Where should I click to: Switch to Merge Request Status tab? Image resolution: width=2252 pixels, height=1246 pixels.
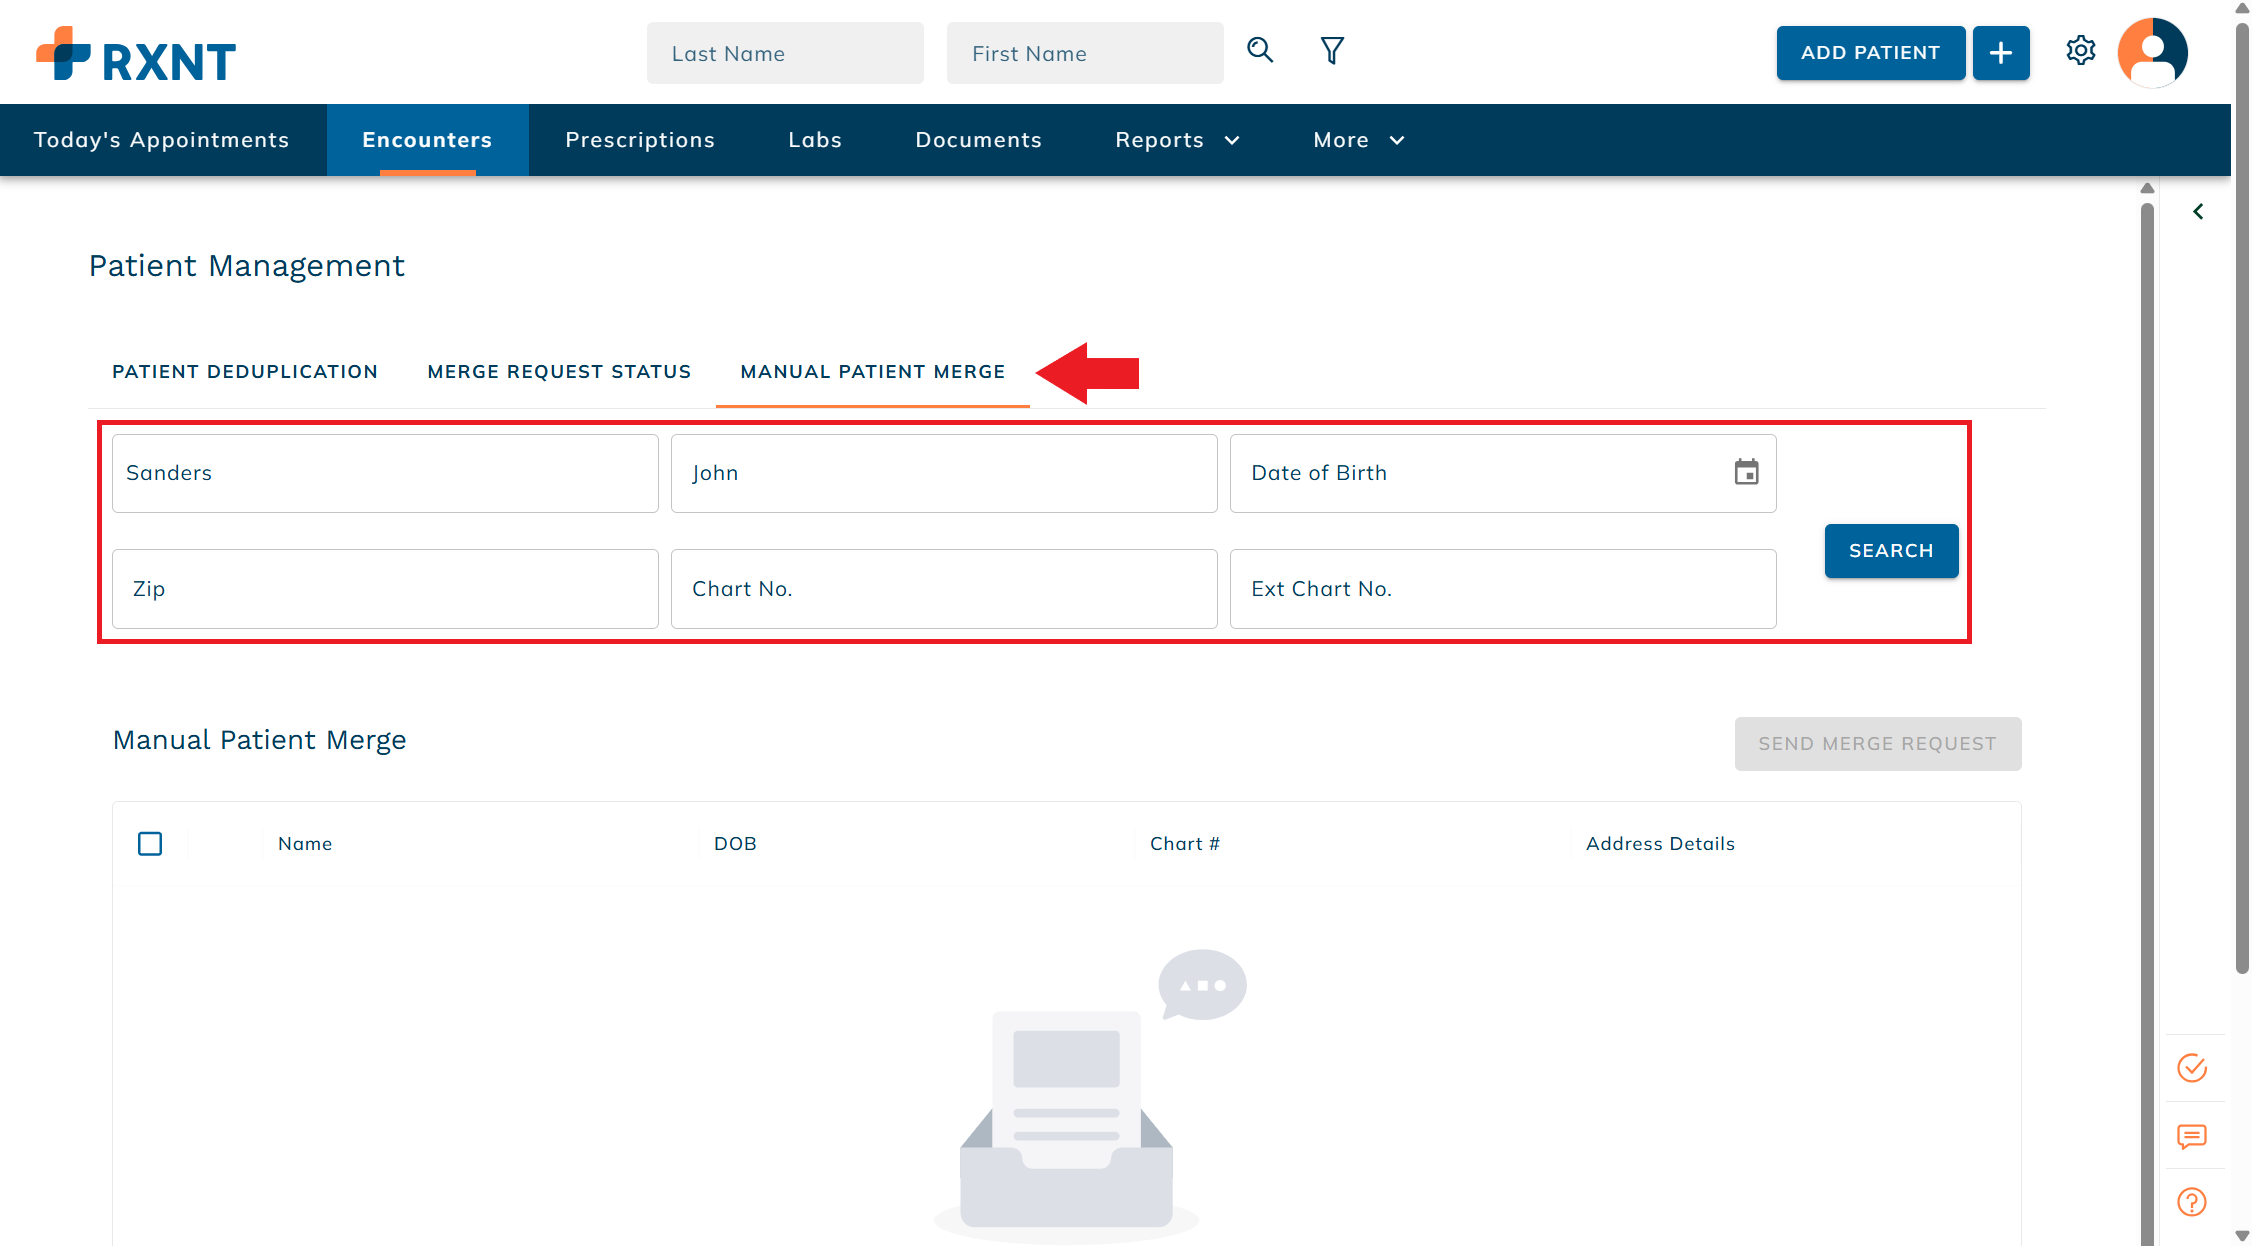[559, 372]
